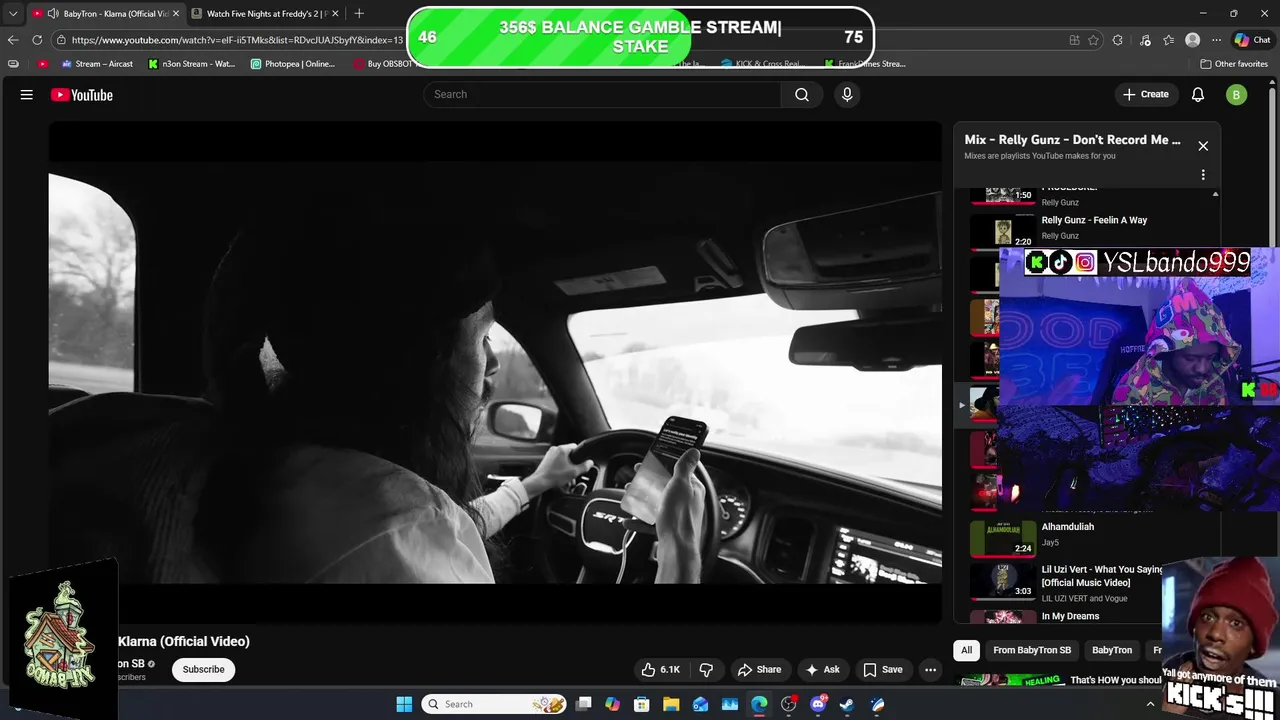This screenshot has height=720, width=1280.
Task: Open browser profile icon
Action: tap(1192, 40)
